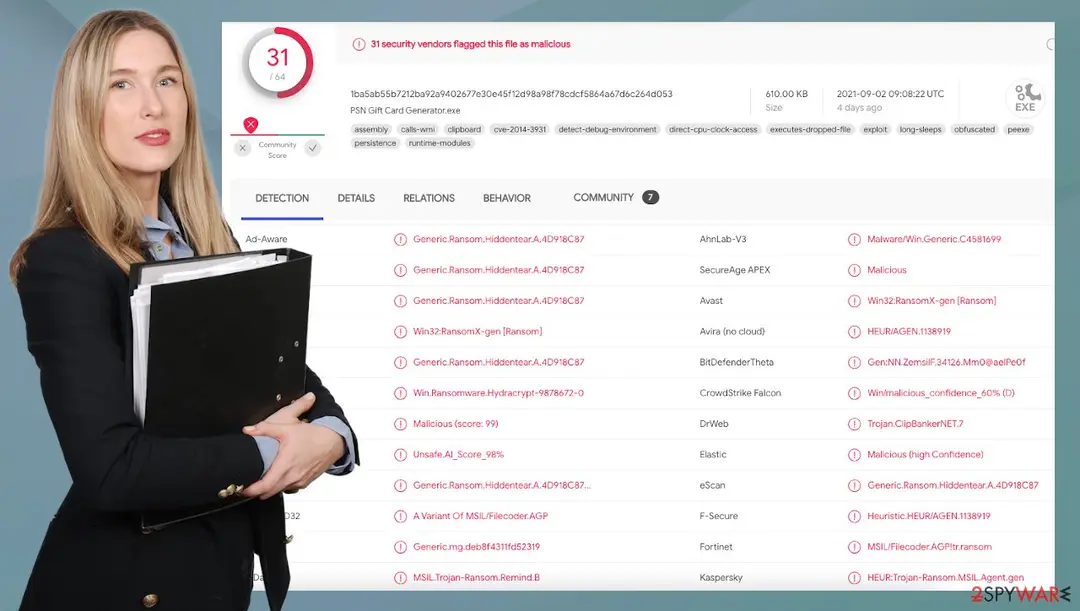
Task: Click file name PSN Gift Card Generator.exe
Action: [x=405, y=110]
